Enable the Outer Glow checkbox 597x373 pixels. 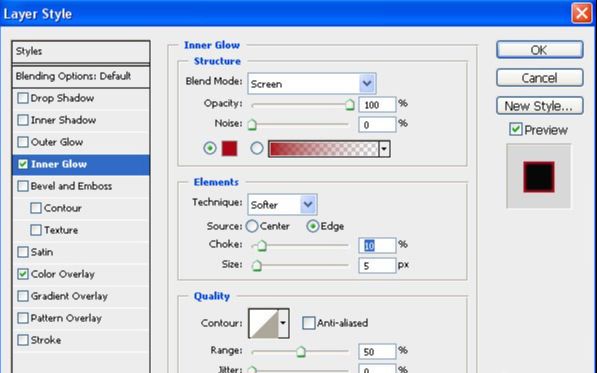tap(23, 142)
